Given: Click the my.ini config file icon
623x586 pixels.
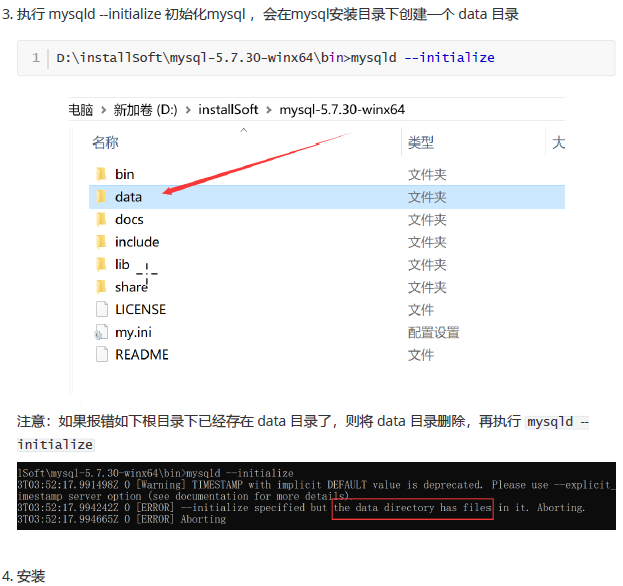Looking at the screenshot, I should pos(101,332).
